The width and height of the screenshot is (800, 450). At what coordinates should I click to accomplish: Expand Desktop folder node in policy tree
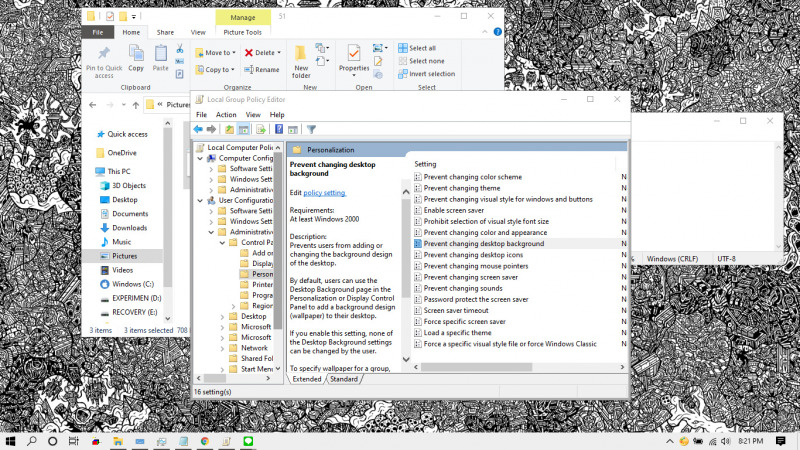[222, 316]
